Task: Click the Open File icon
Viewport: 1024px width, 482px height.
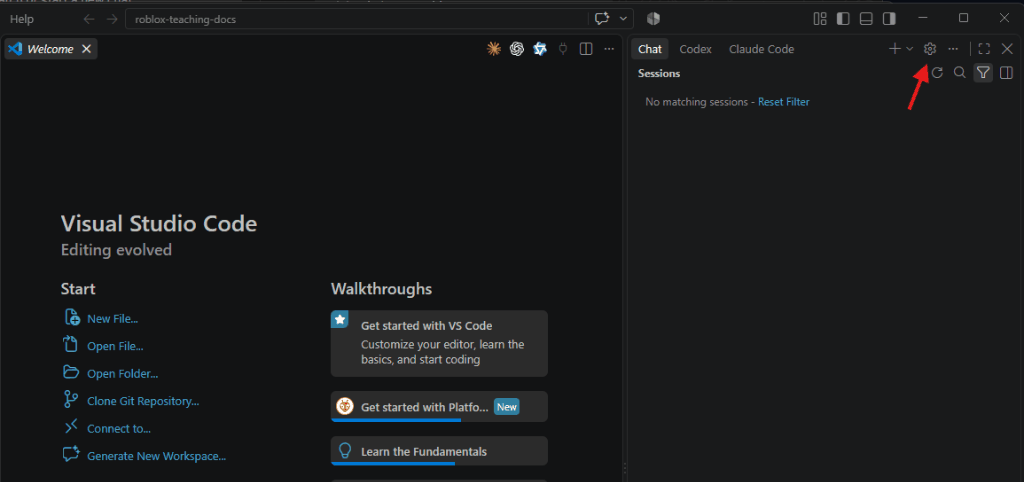Action: coord(71,344)
